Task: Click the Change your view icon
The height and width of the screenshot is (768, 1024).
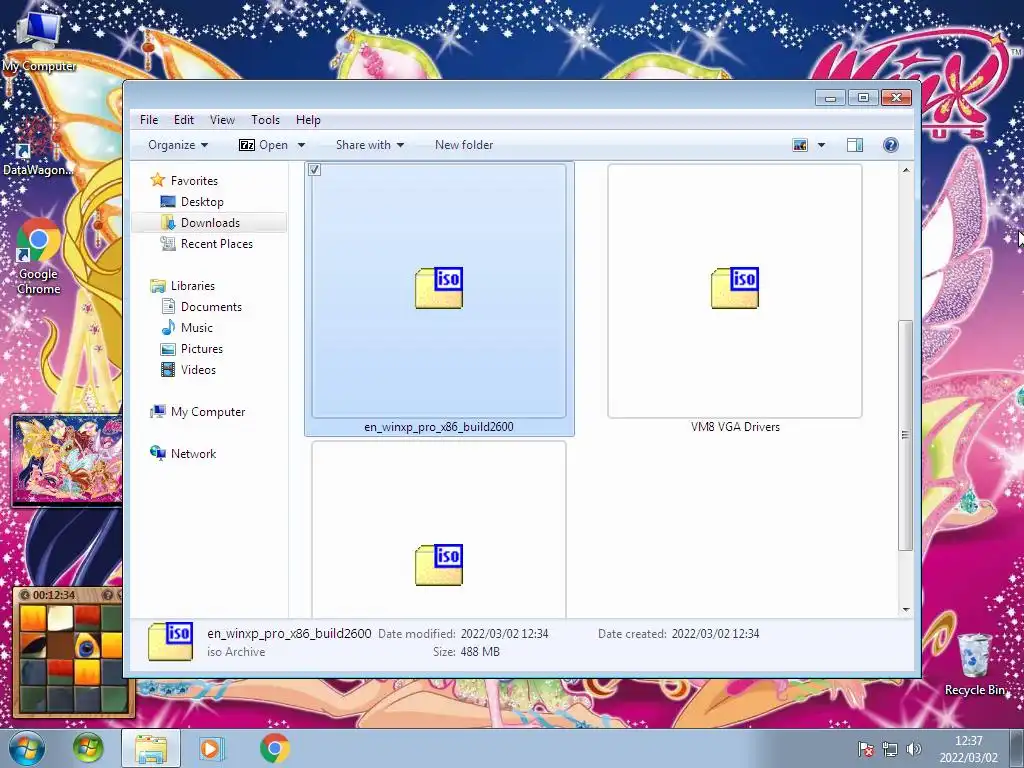Action: (x=800, y=145)
